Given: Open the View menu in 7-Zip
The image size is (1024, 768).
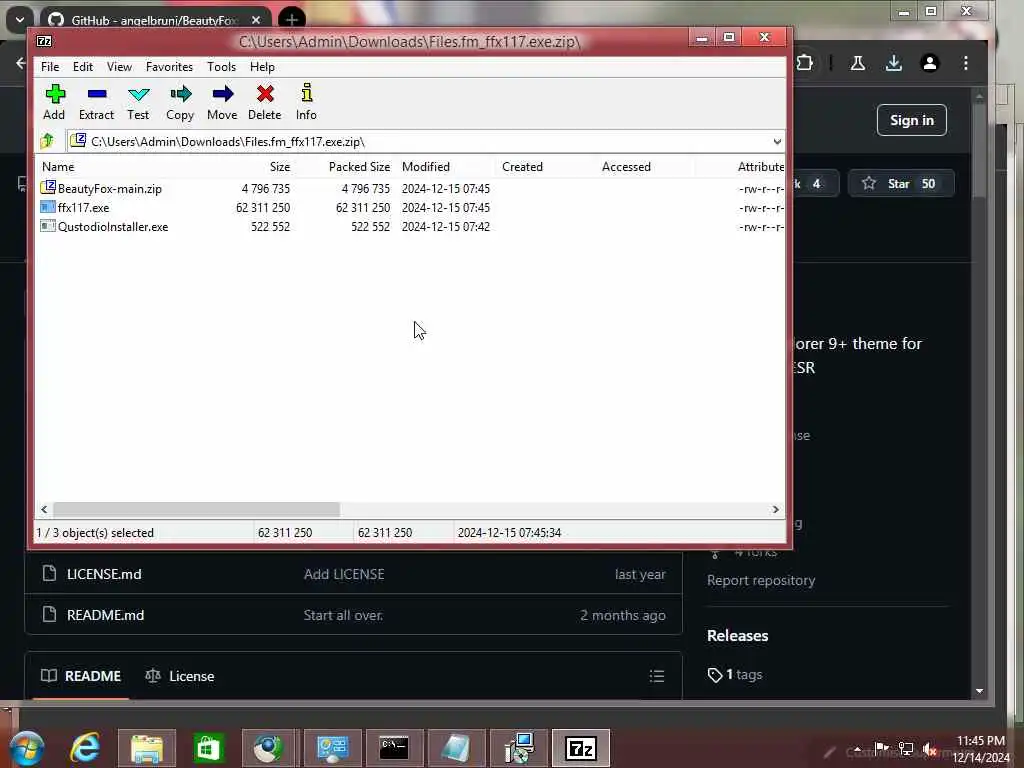Looking at the screenshot, I should pos(120,67).
